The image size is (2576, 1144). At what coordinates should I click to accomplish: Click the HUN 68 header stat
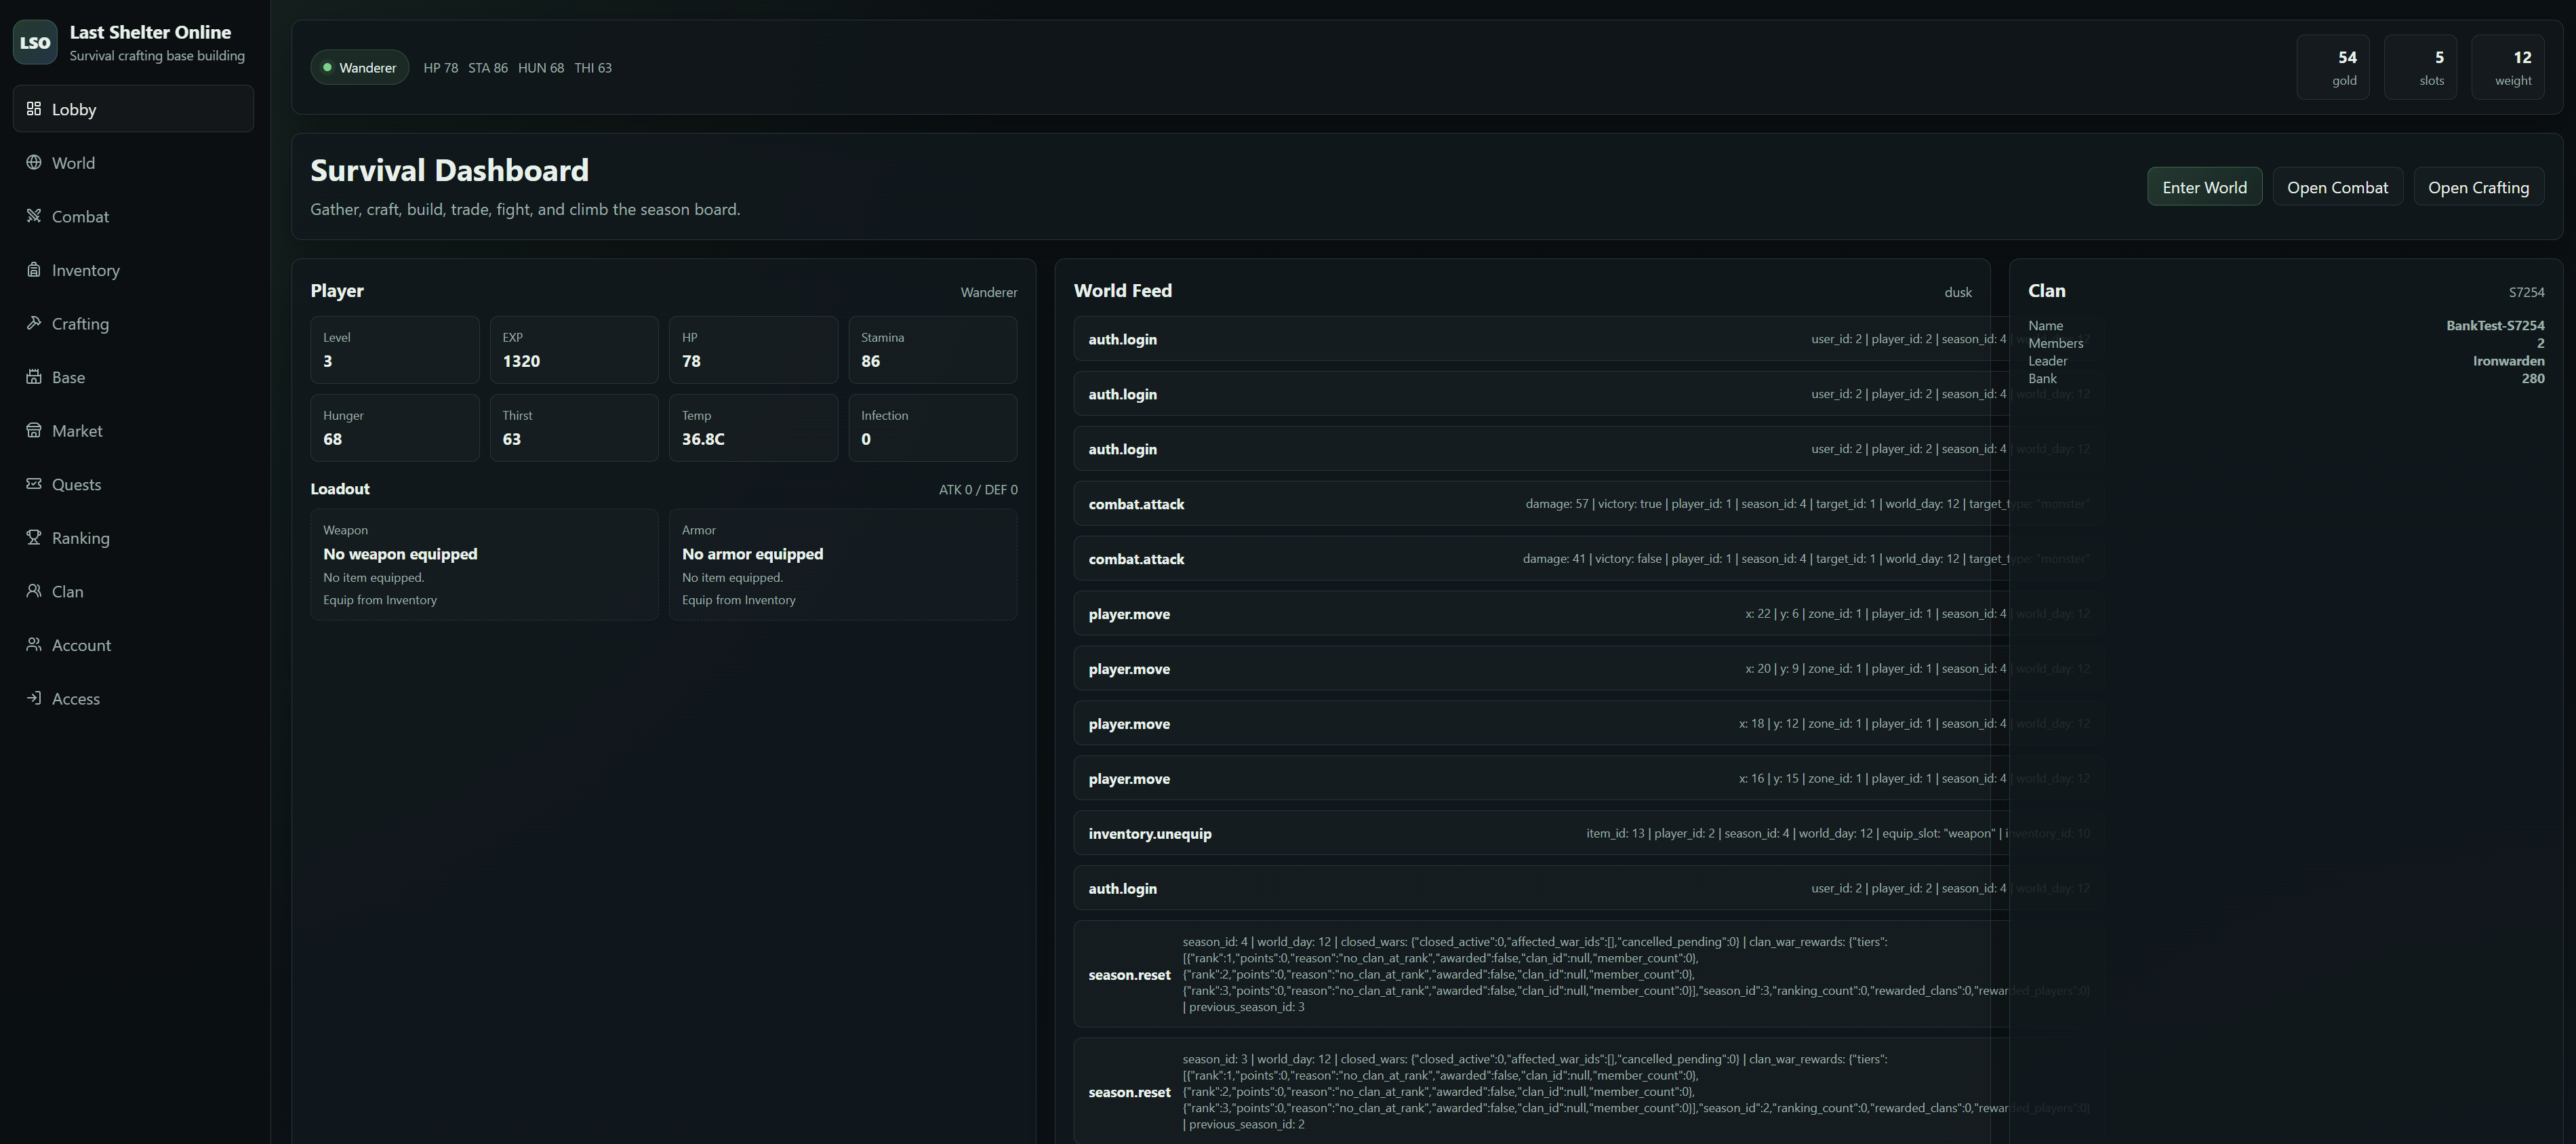pos(541,68)
